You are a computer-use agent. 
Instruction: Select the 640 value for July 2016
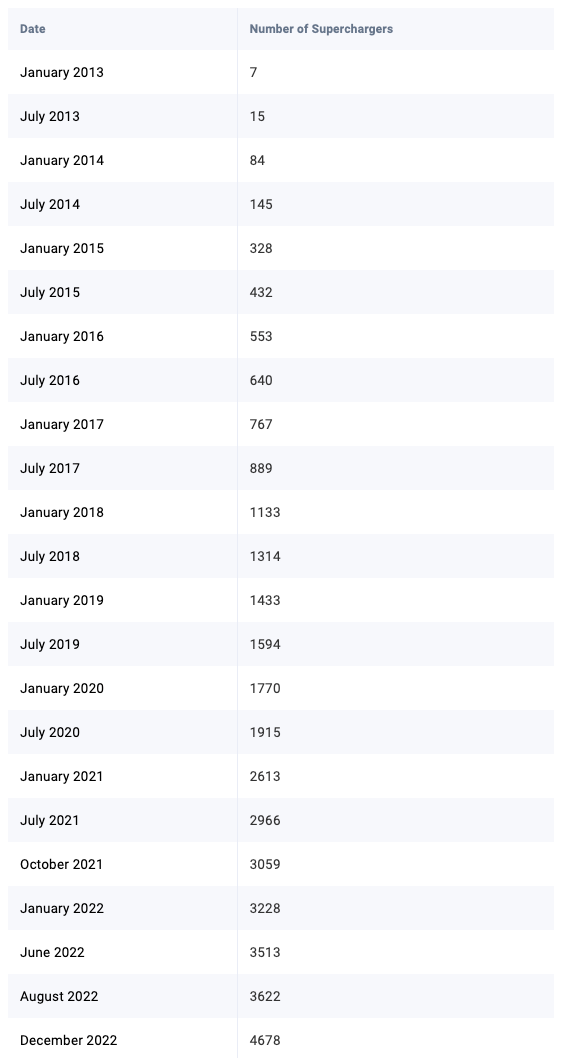point(261,381)
